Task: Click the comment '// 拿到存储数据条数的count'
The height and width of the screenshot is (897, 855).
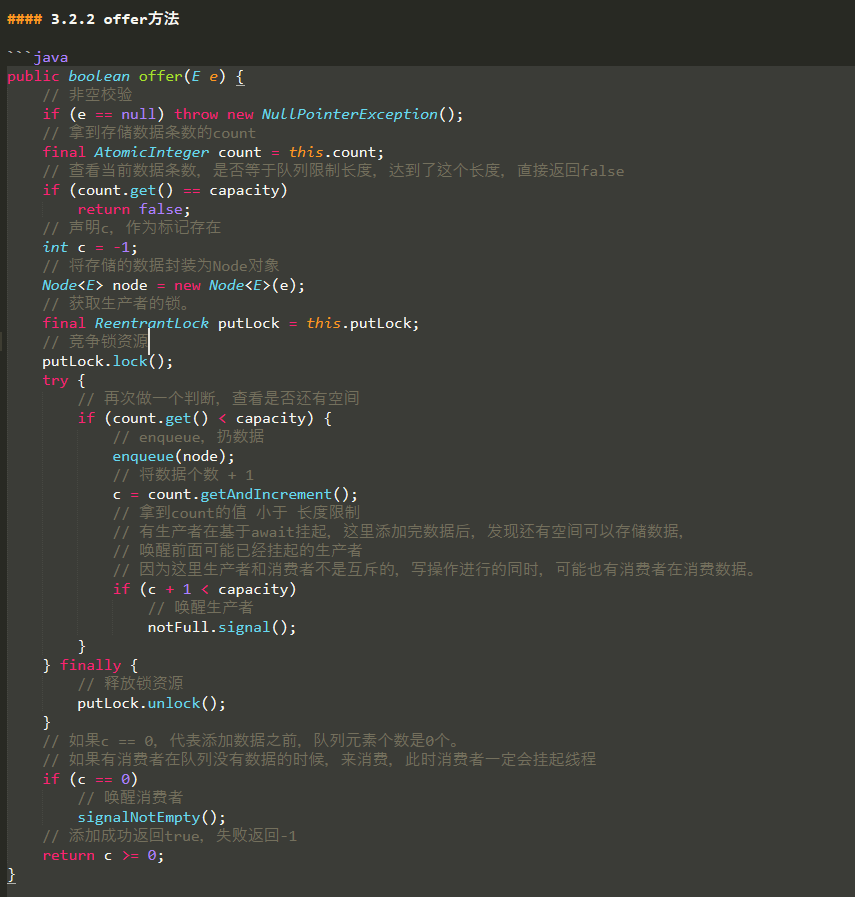Action: tap(149, 133)
